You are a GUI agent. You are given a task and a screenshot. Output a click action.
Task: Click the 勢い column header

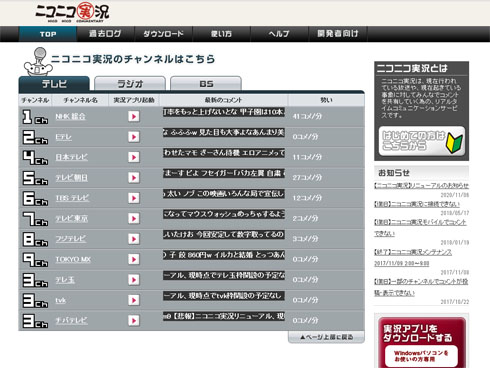tap(326, 100)
